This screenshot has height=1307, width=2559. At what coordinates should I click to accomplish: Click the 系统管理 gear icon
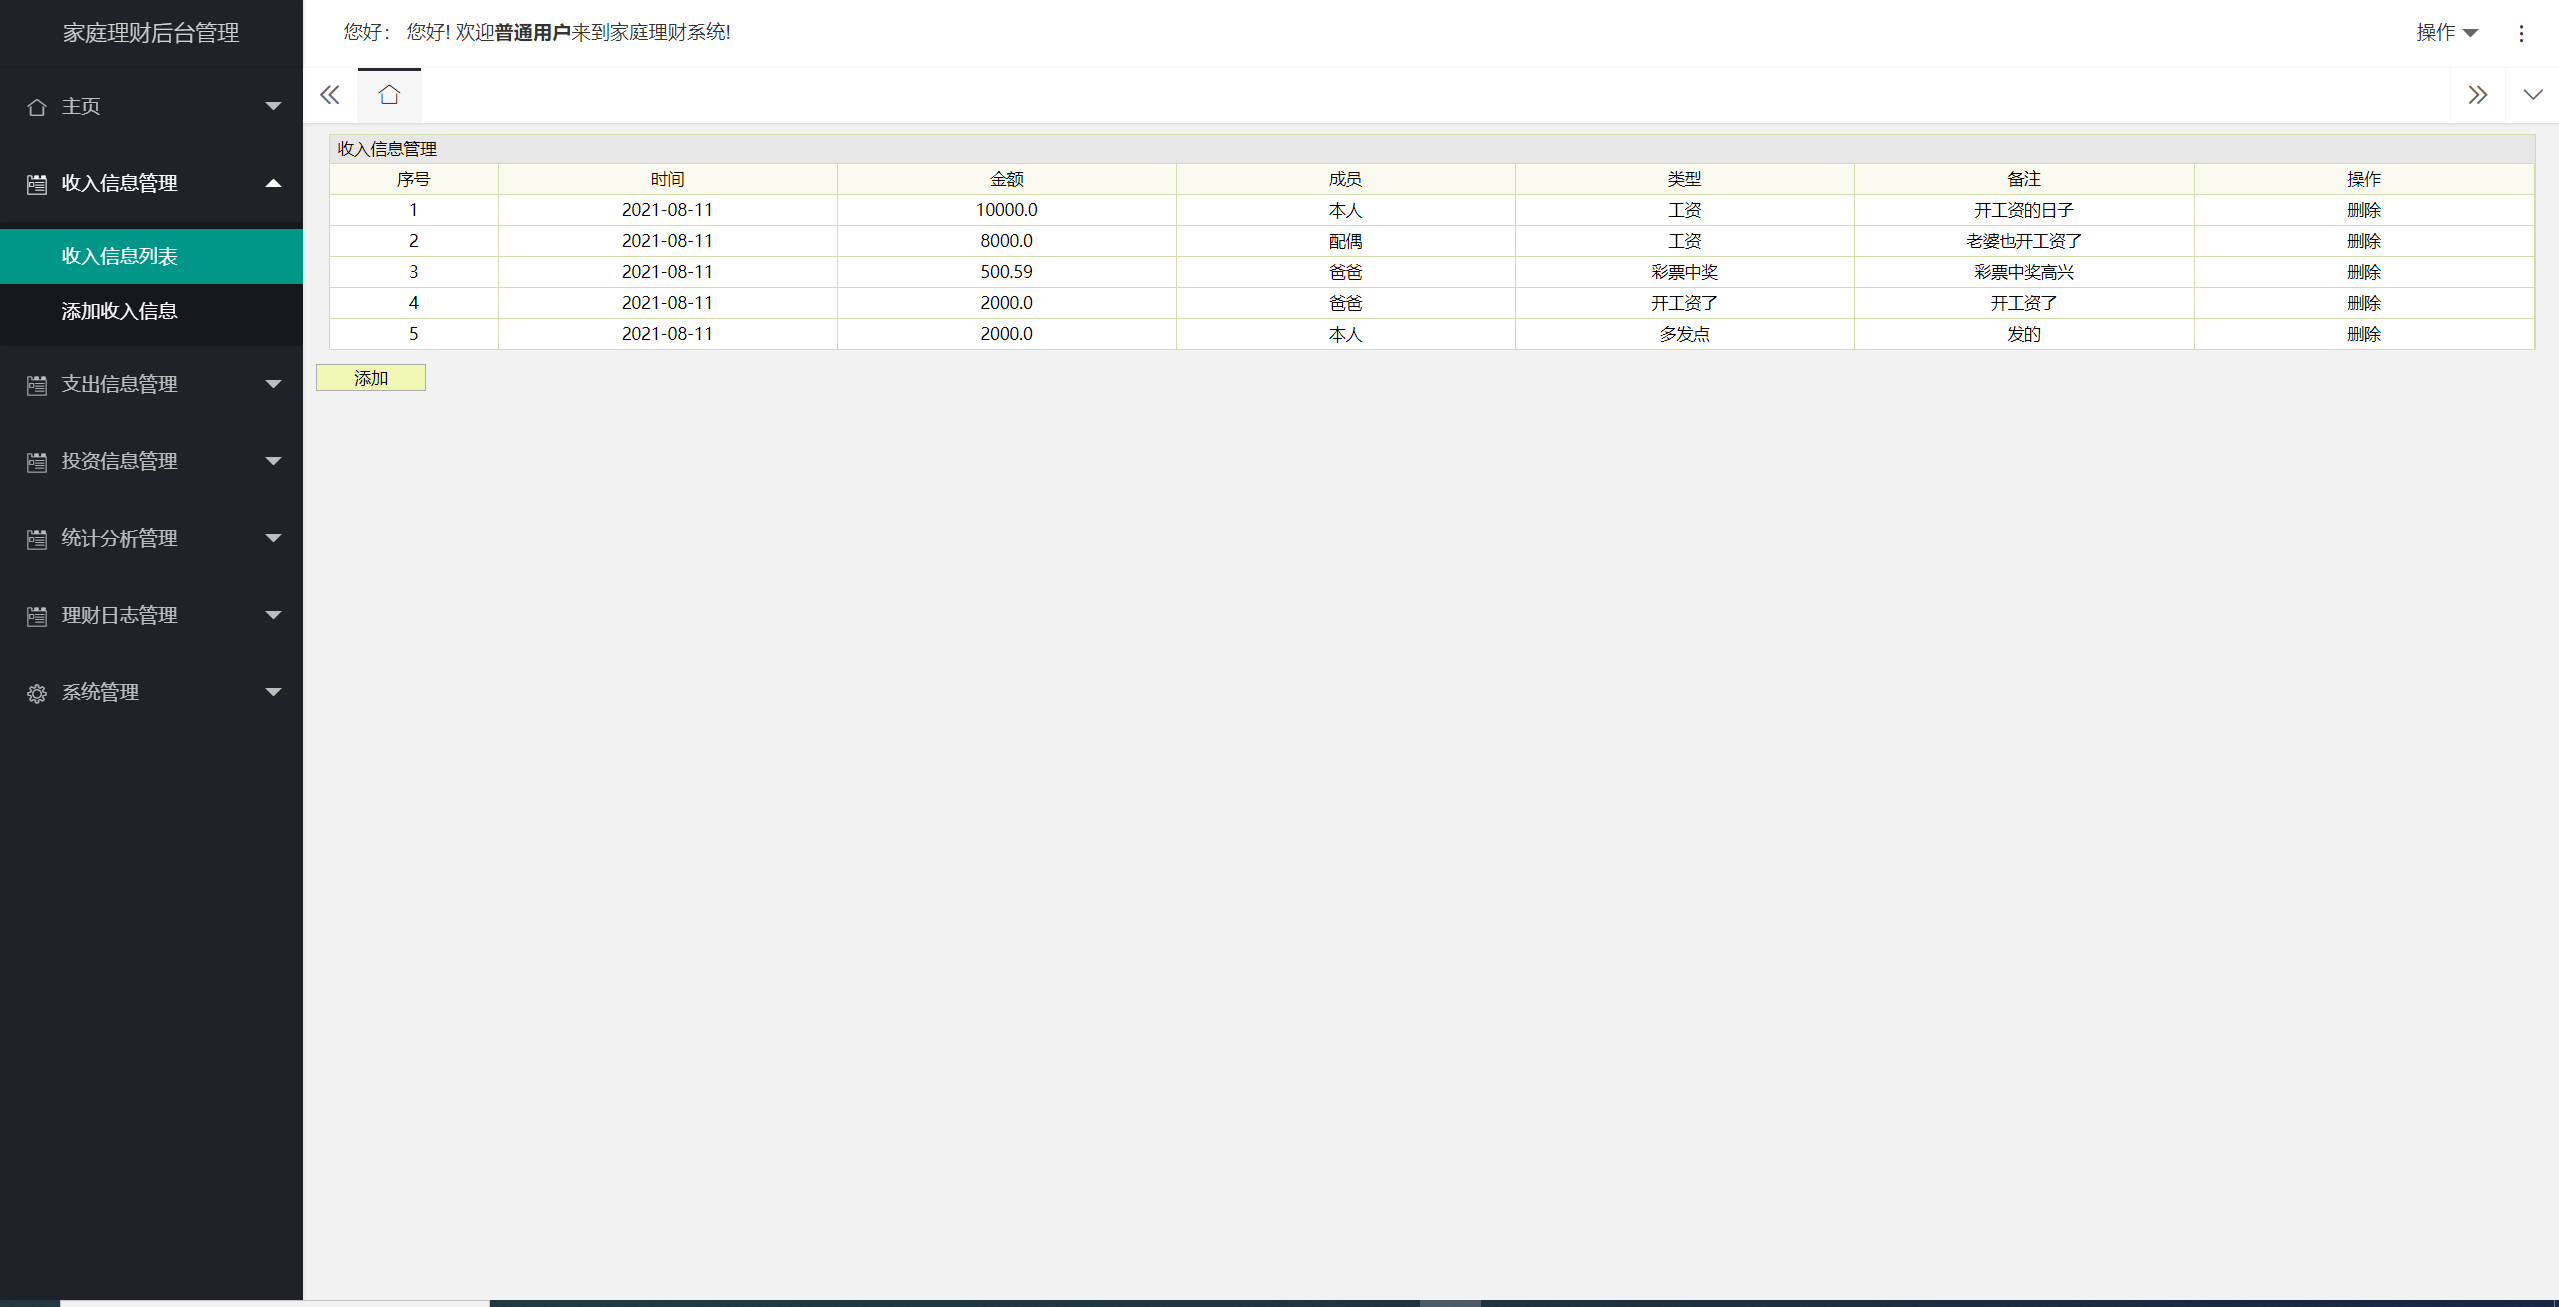coord(37,693)
